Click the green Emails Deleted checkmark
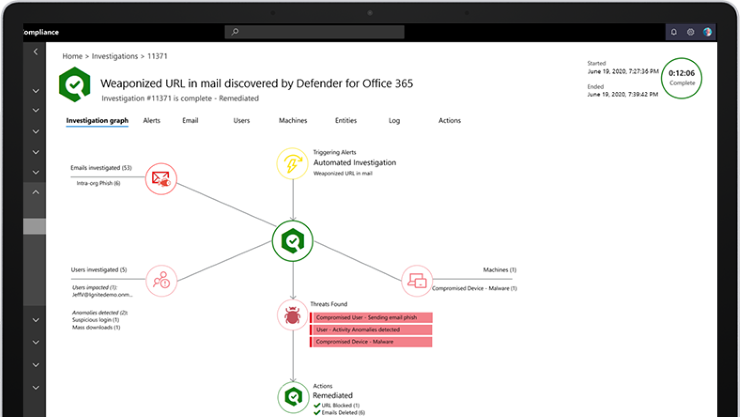740x417 pixels. coord(317,412)
